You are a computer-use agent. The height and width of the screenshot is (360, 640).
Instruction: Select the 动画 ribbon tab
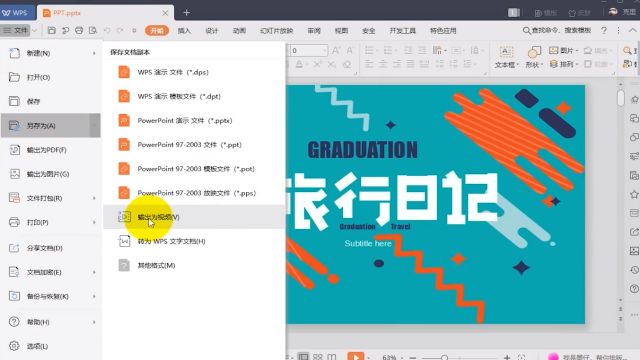pyautogui.click(x=239, y=31)
